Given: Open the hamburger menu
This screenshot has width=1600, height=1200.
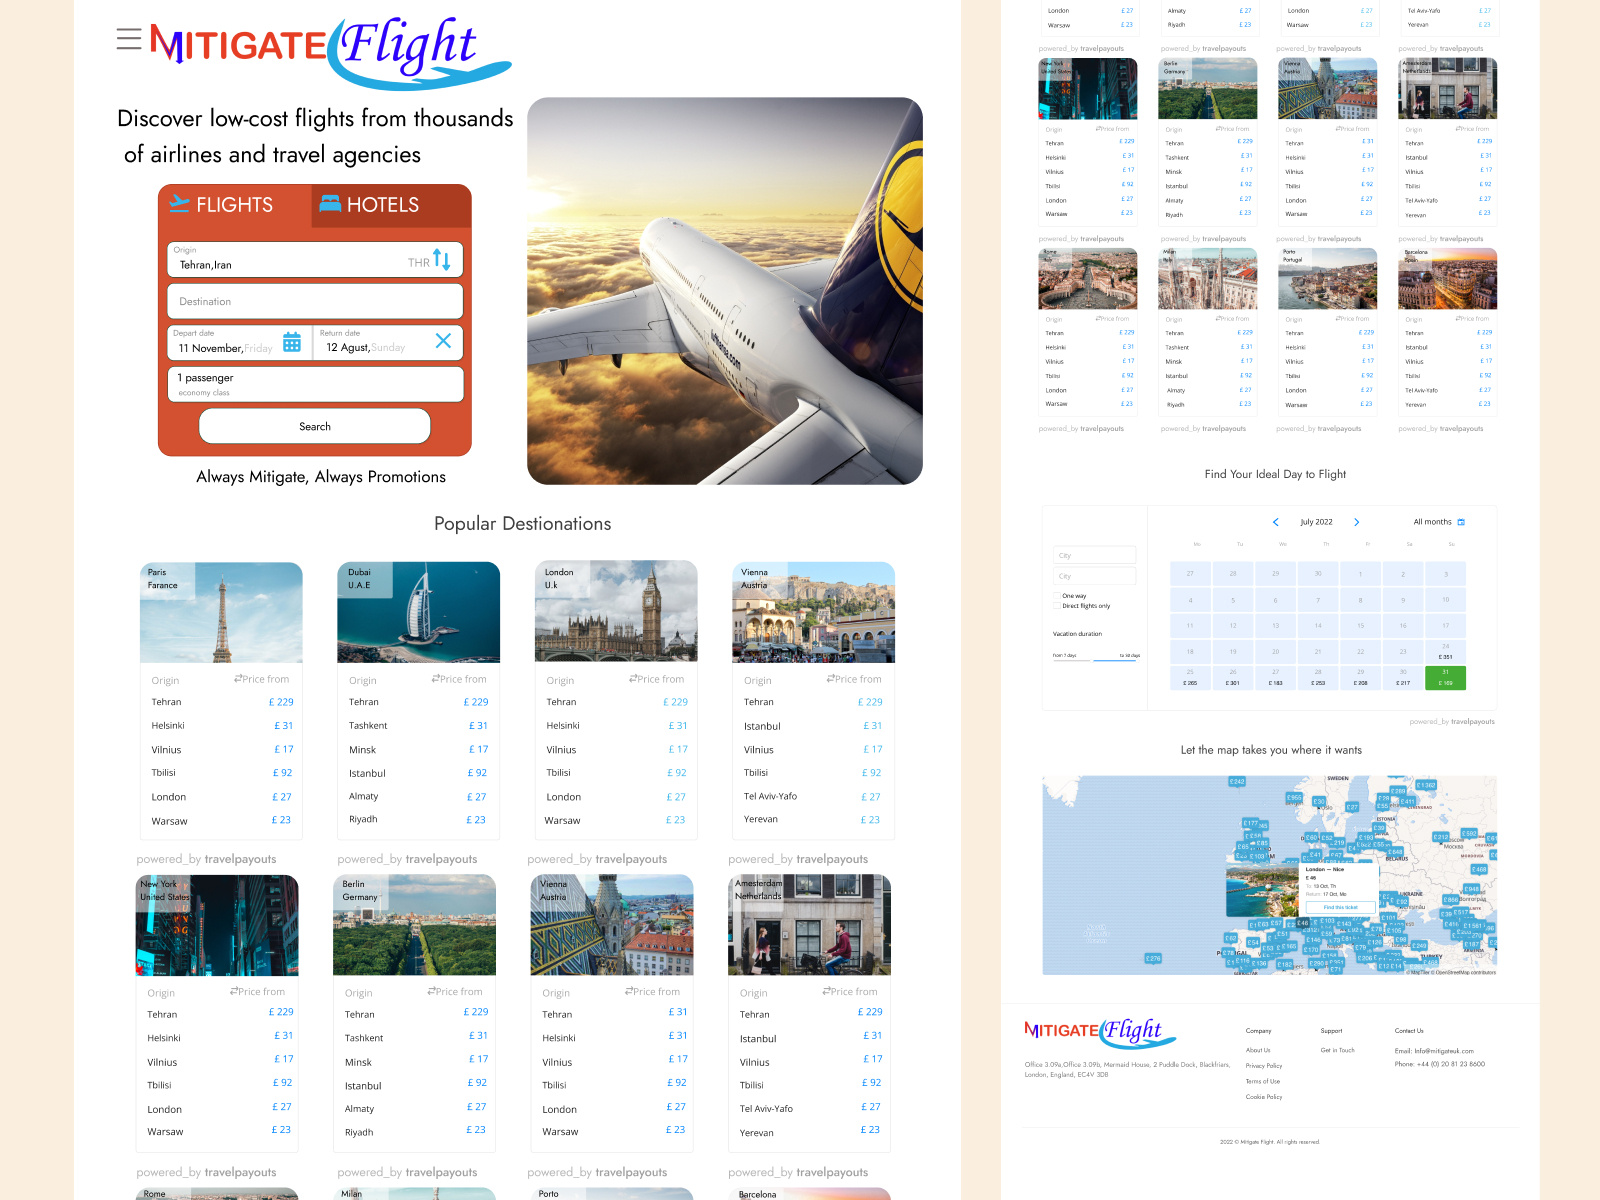Looking at the screenshot, I should 129,39.
